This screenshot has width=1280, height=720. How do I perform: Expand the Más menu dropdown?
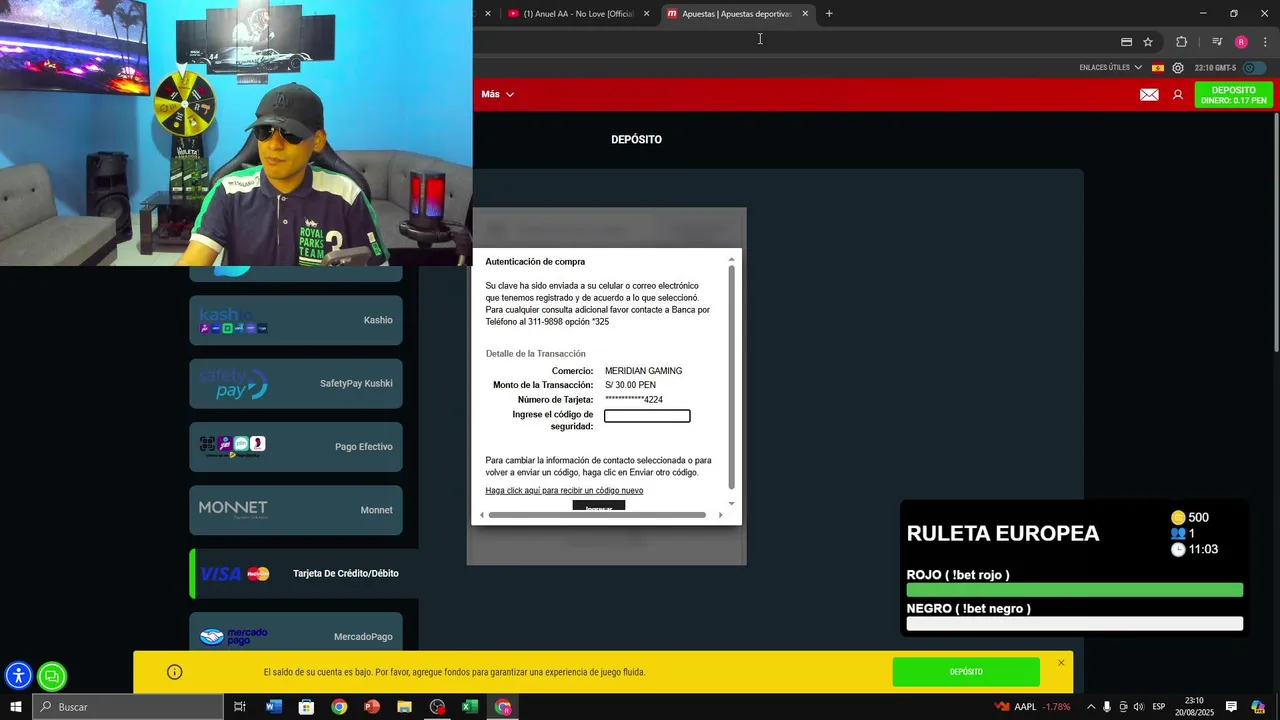pos(497,95)
